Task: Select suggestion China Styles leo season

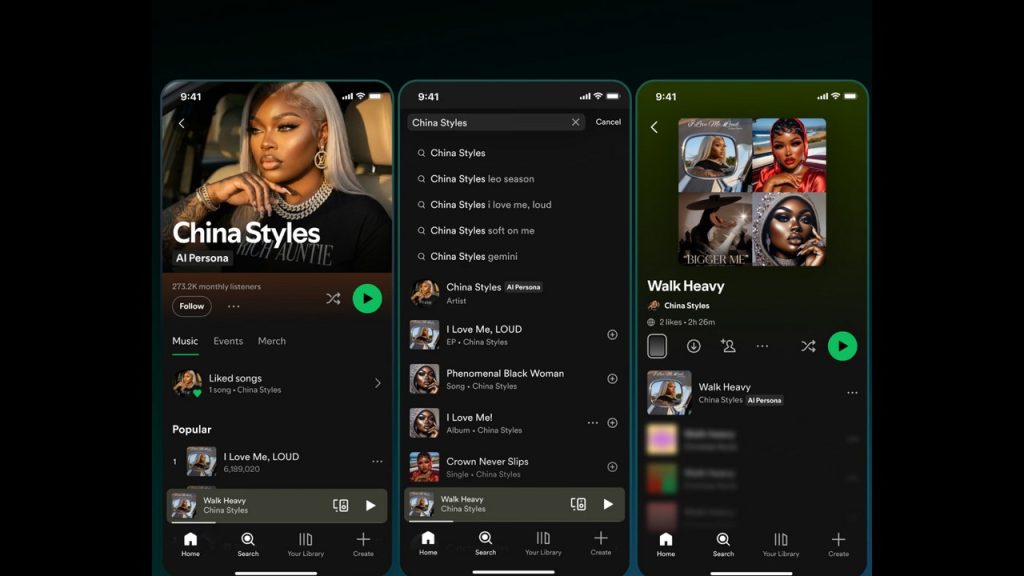Action: coord(481,179)
